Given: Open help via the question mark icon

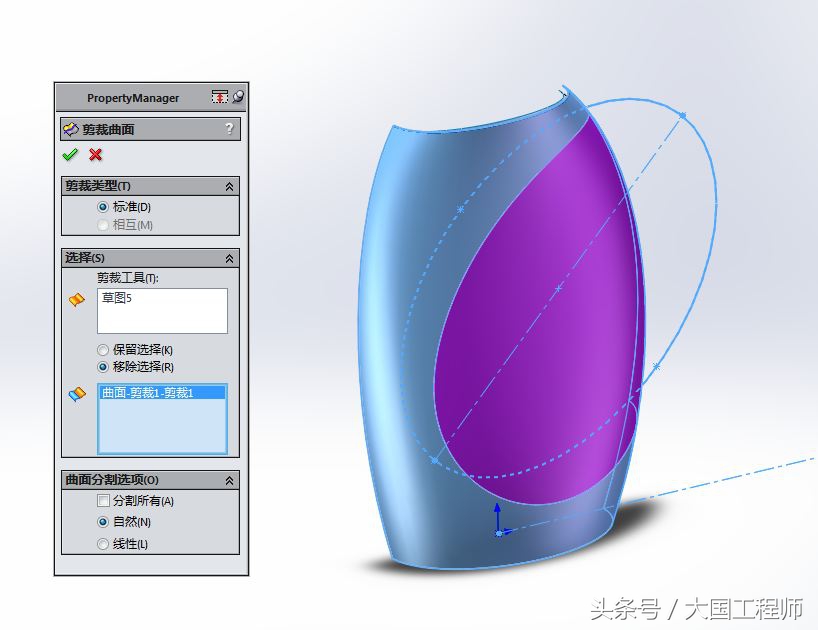Looking at the screenshot, I should pos(230,128).
